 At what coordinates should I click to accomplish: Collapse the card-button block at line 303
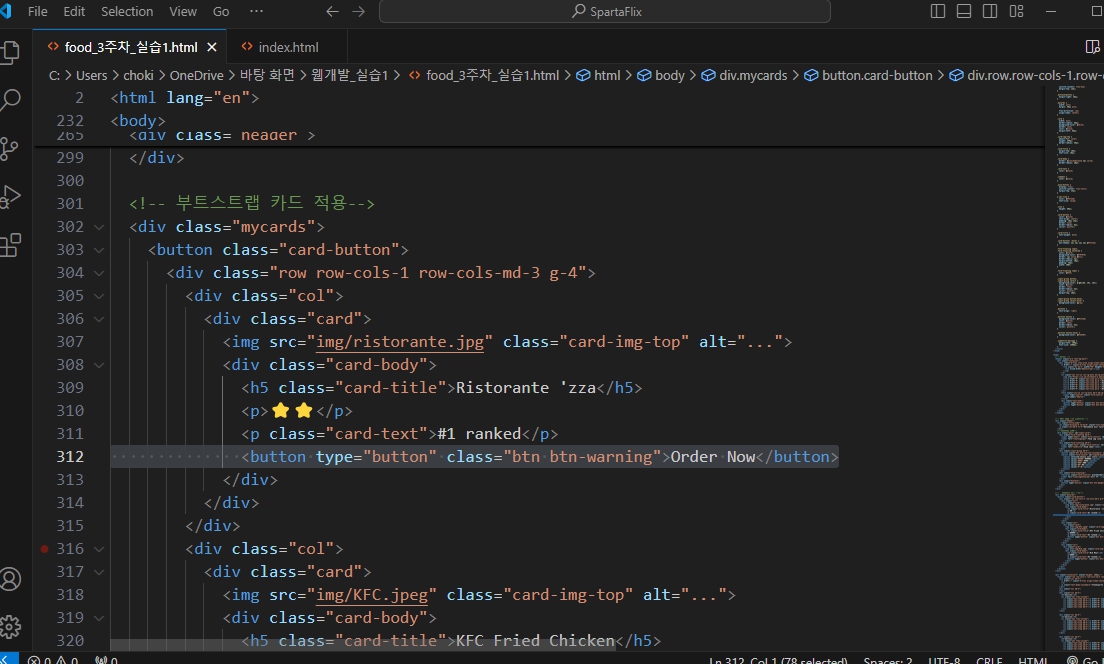click(x=99, y=250)
